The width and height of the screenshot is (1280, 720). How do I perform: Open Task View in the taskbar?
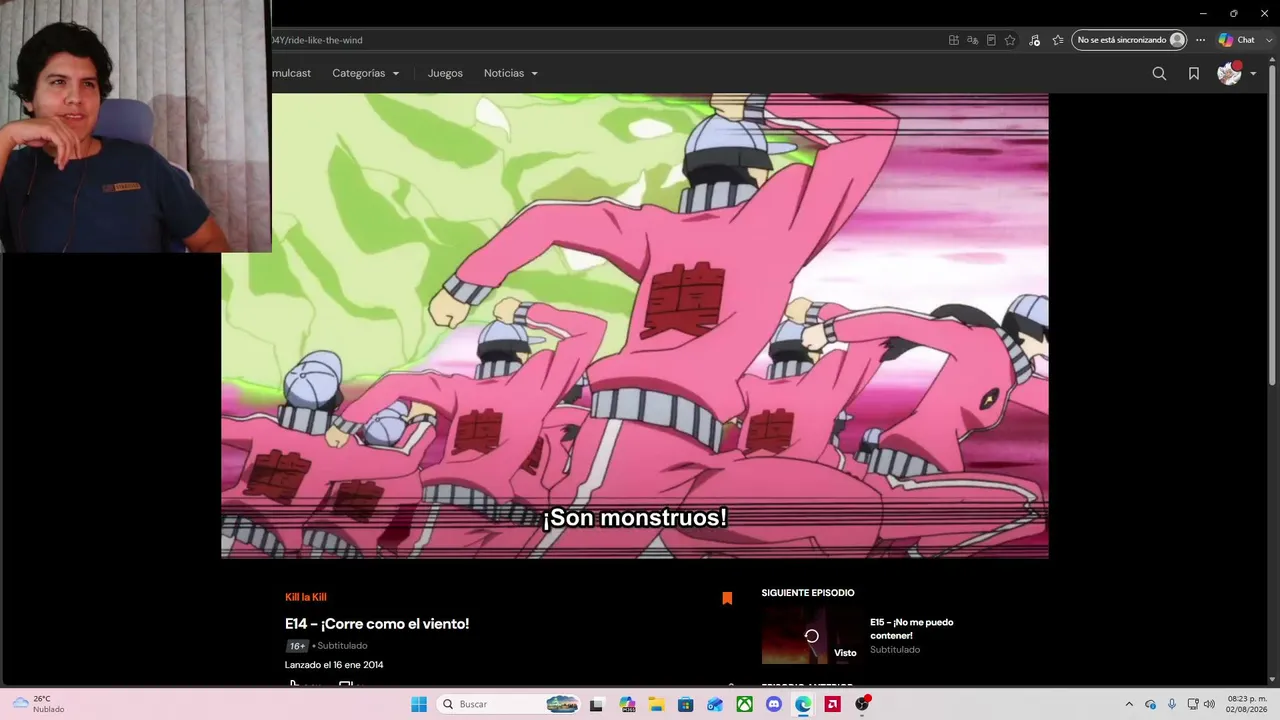[596, 704]
